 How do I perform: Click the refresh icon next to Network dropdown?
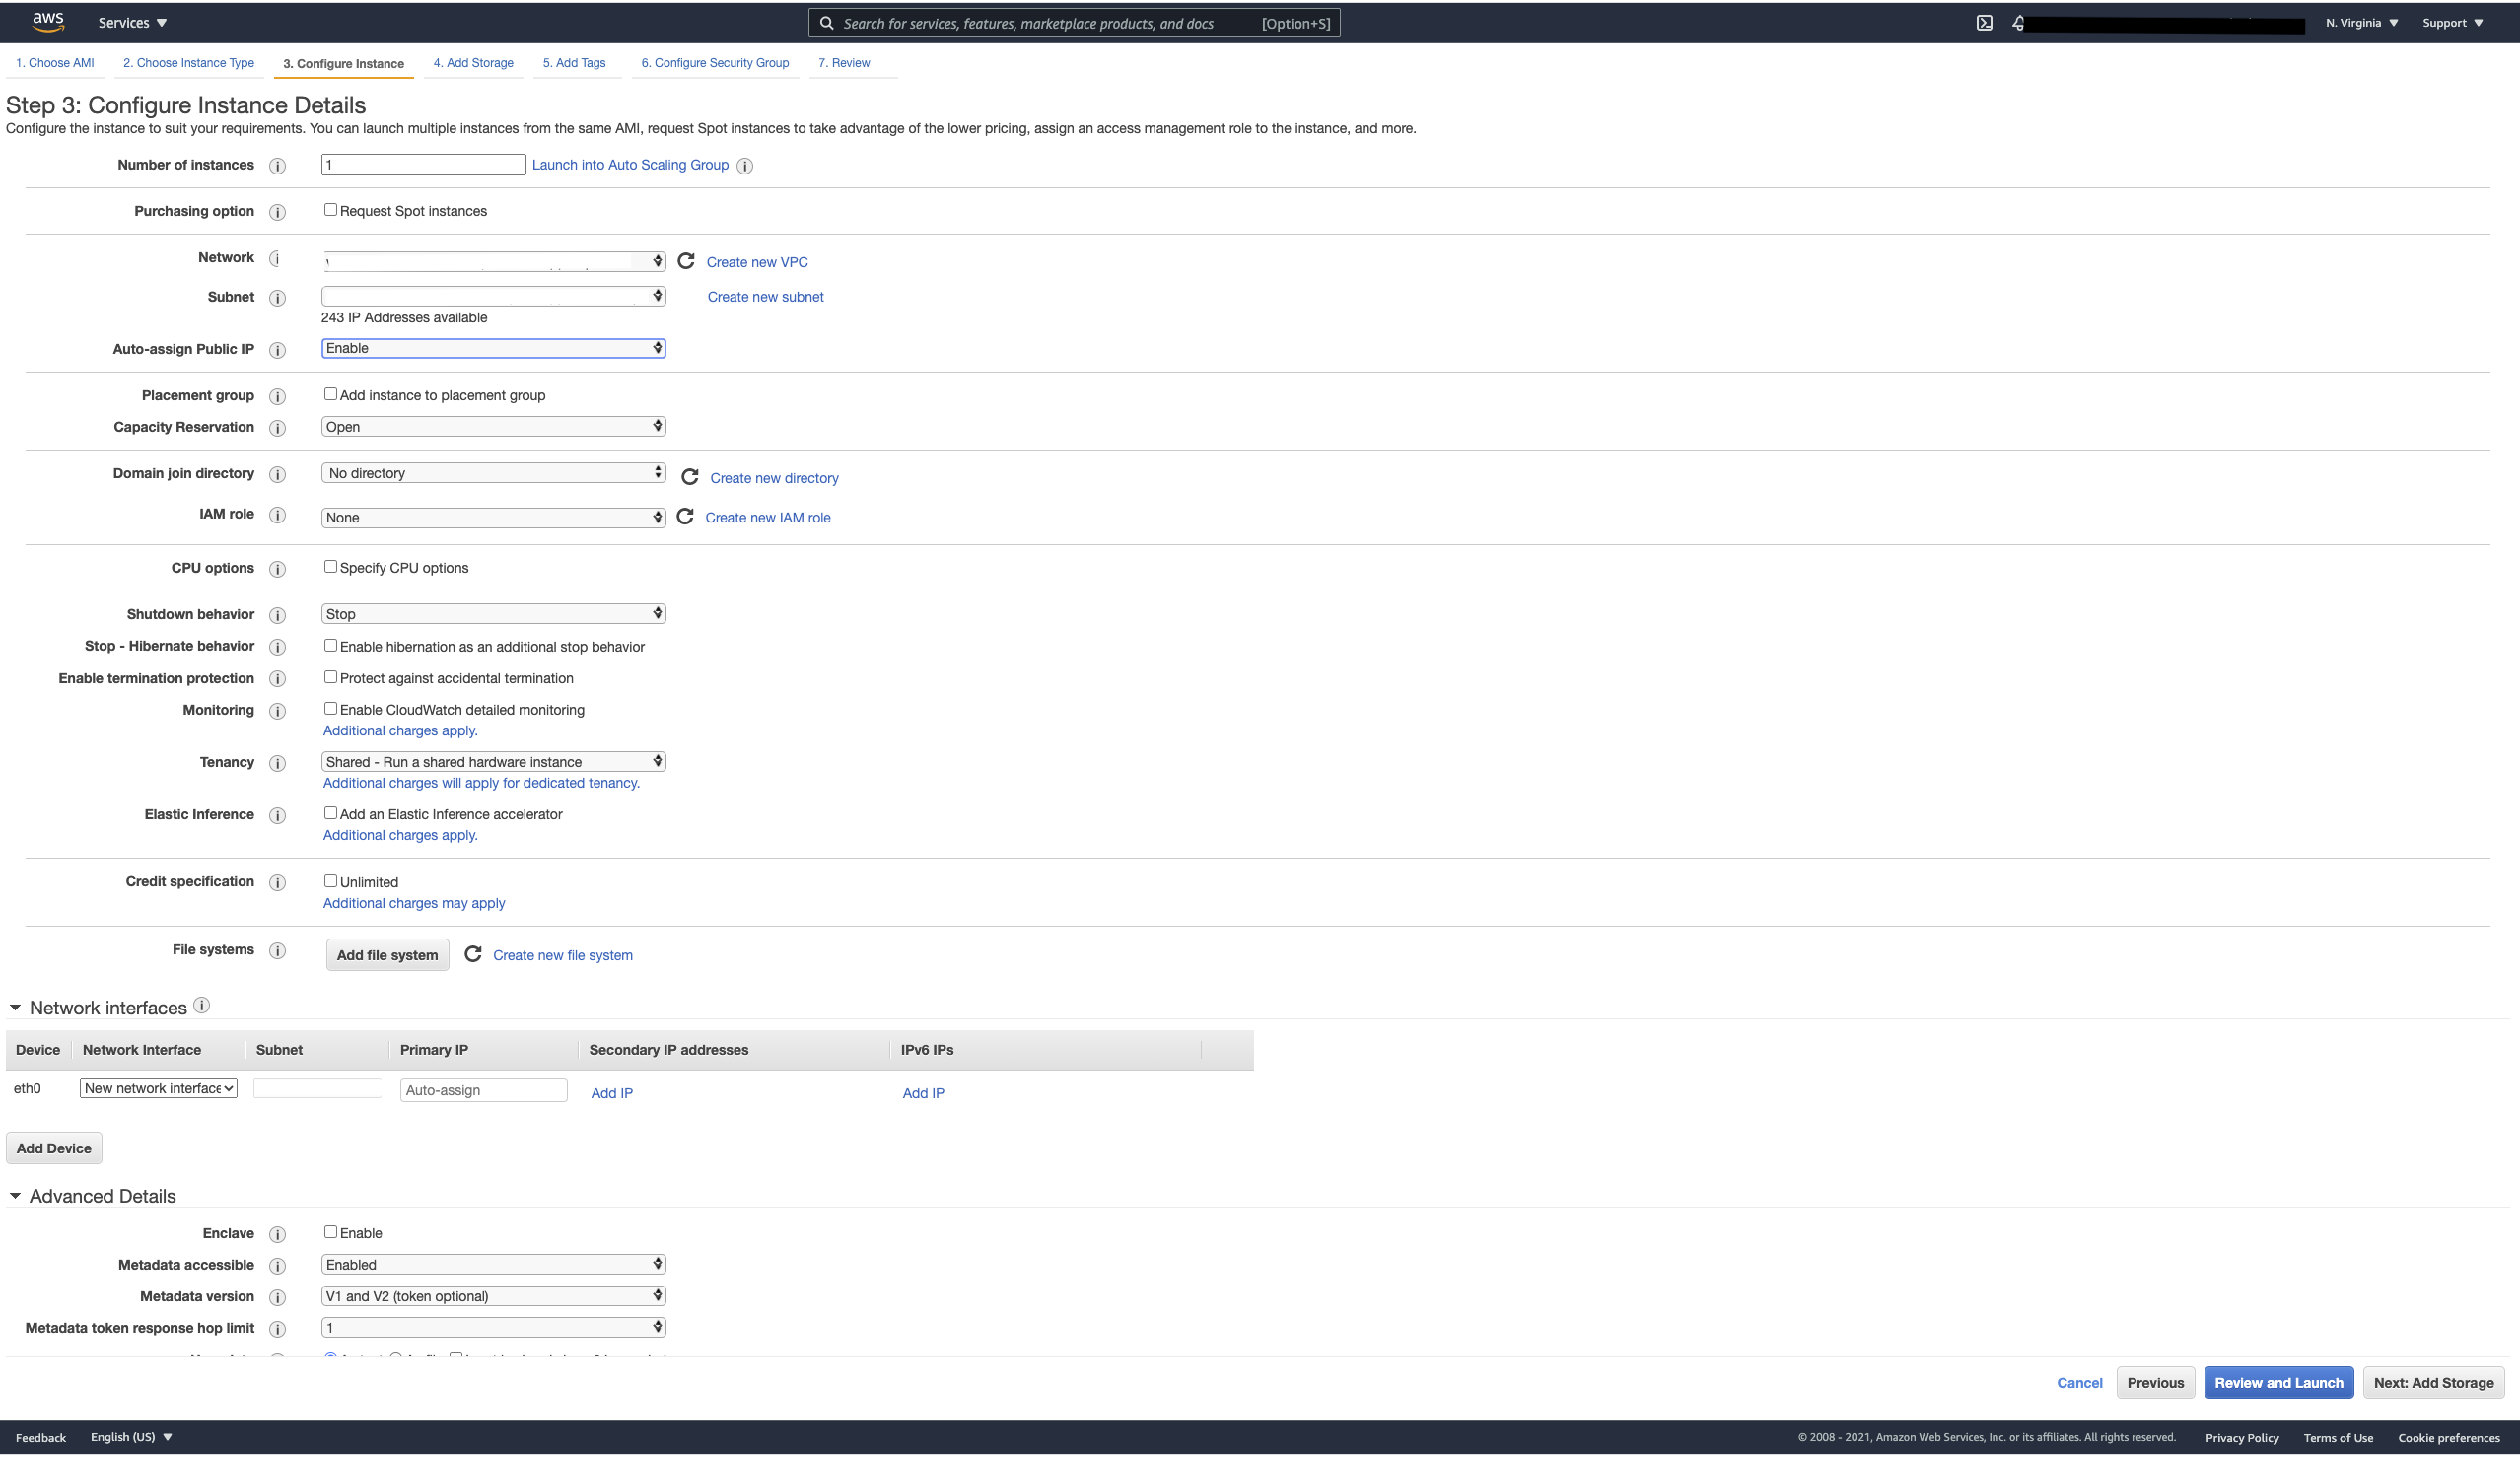pyautogui.click(x=686, y=261)
